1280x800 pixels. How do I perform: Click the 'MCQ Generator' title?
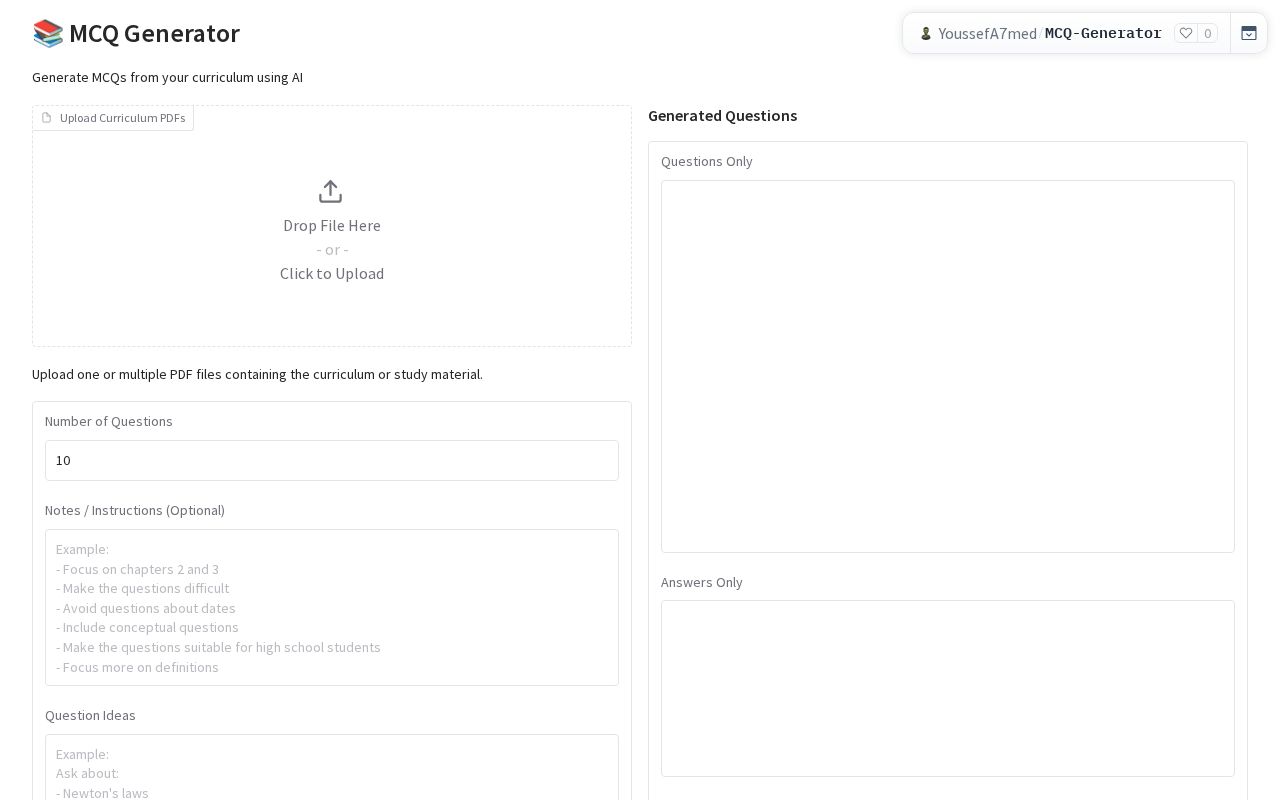point(154,33)
